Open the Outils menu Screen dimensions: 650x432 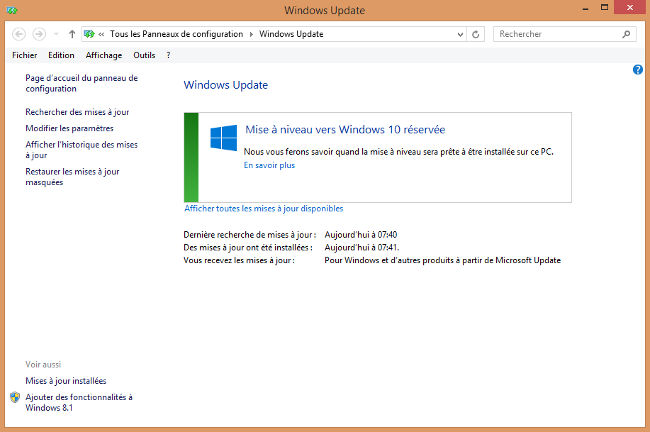[x=144, y=55]
